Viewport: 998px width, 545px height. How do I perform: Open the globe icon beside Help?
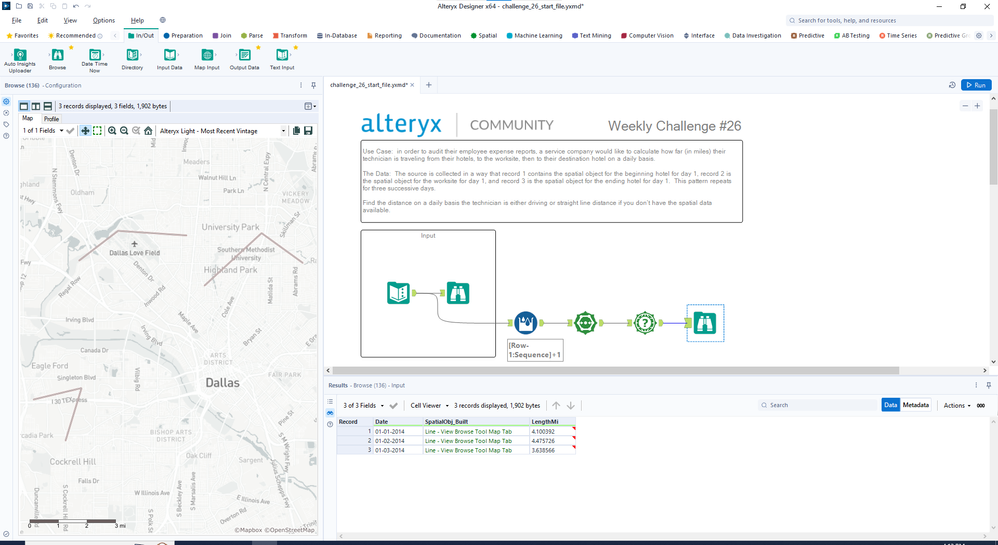162,20
